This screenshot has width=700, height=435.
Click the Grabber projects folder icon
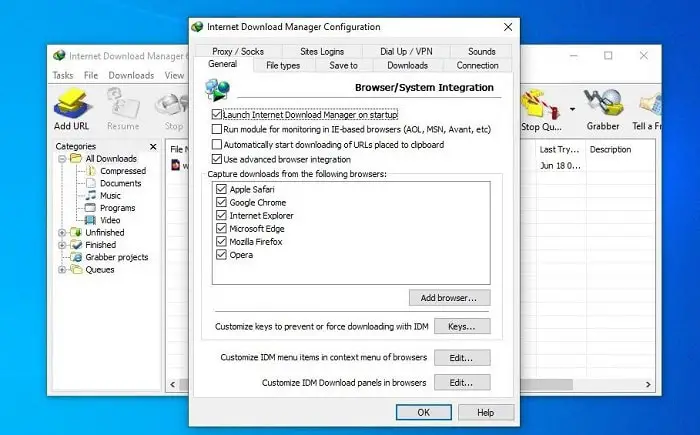[x=76, y=257]
